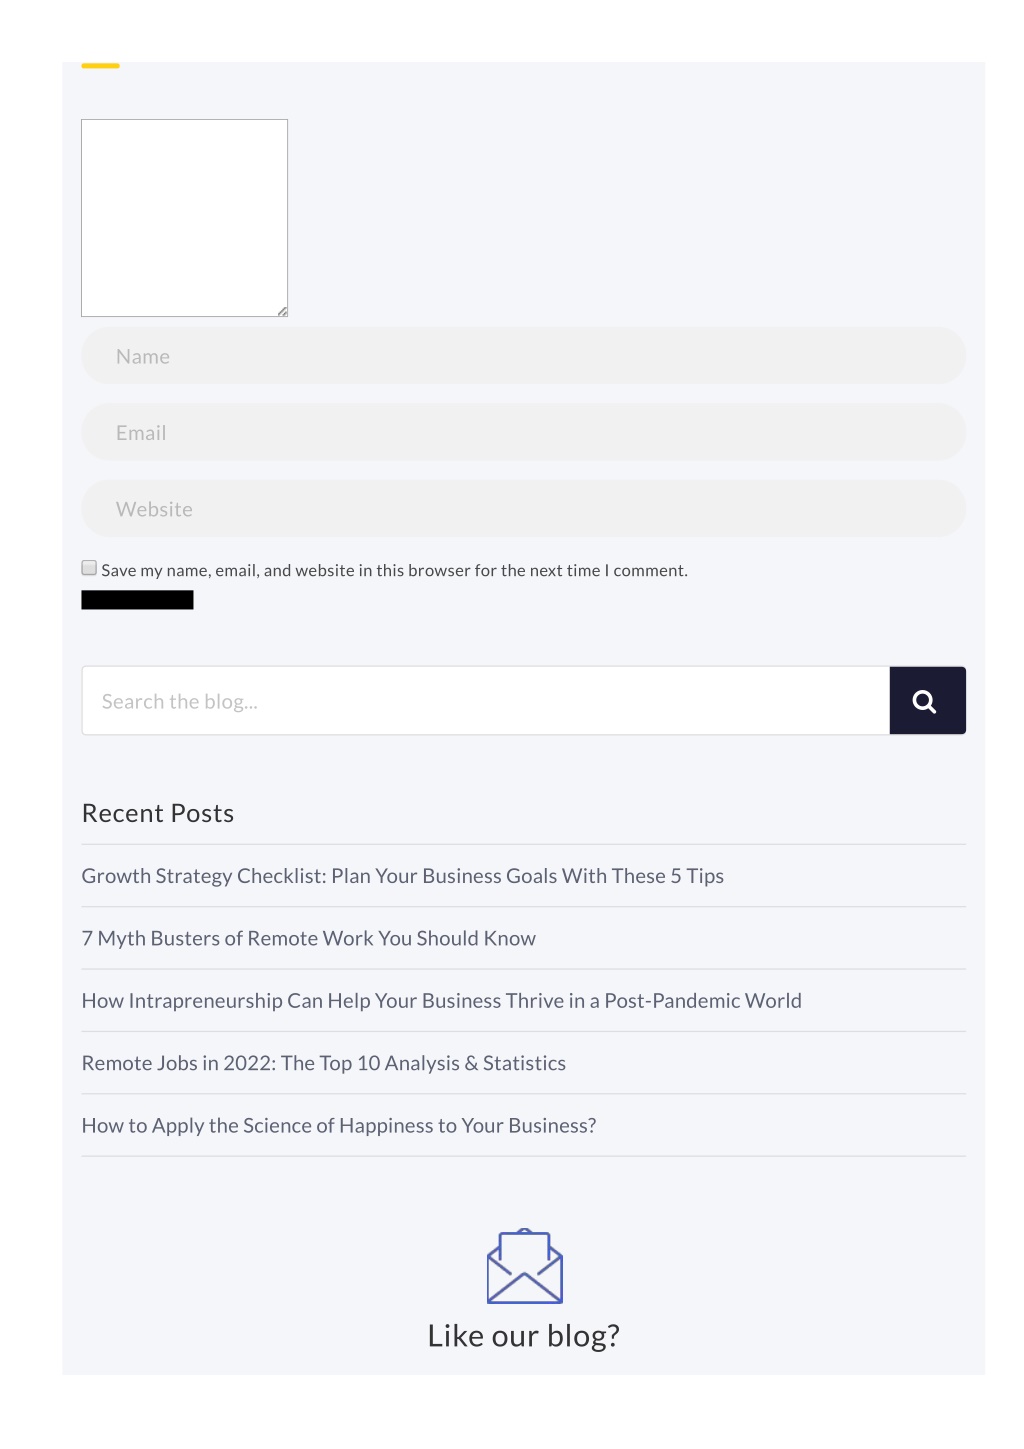Open the Intrapreneurship Post-Pandemic World article
Image resolution: width=1024 pixels, height=1449 pixels.
441,1001
